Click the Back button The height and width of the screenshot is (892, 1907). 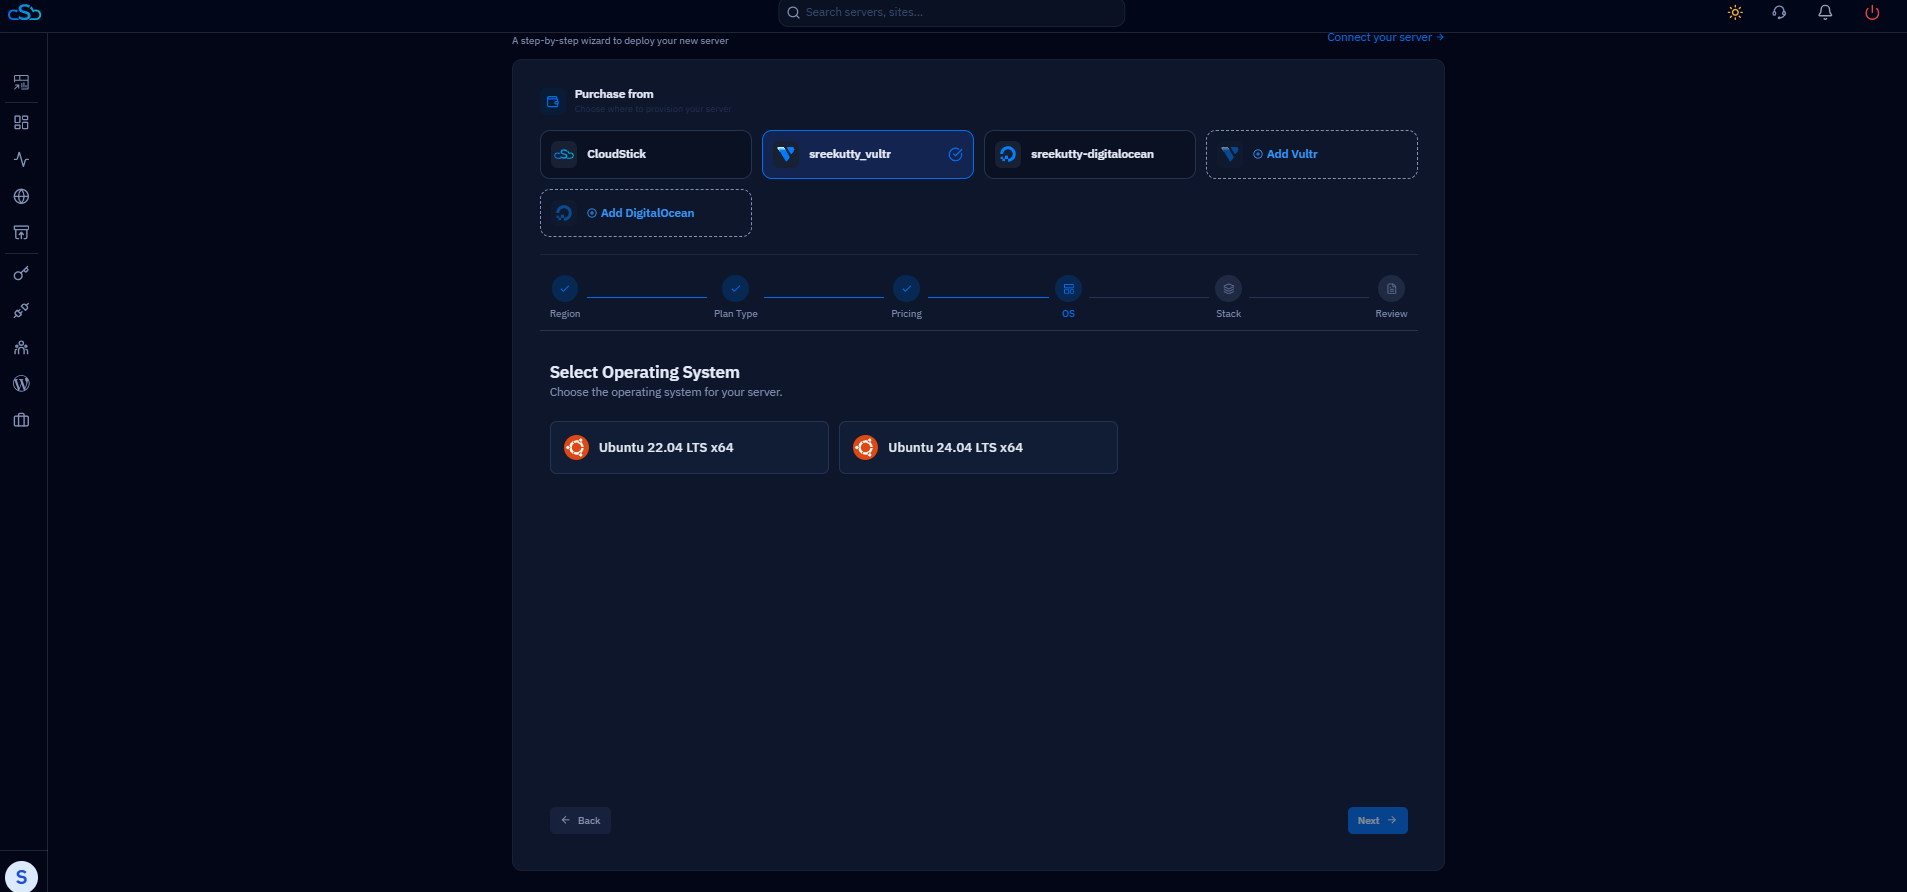[580, 821]
